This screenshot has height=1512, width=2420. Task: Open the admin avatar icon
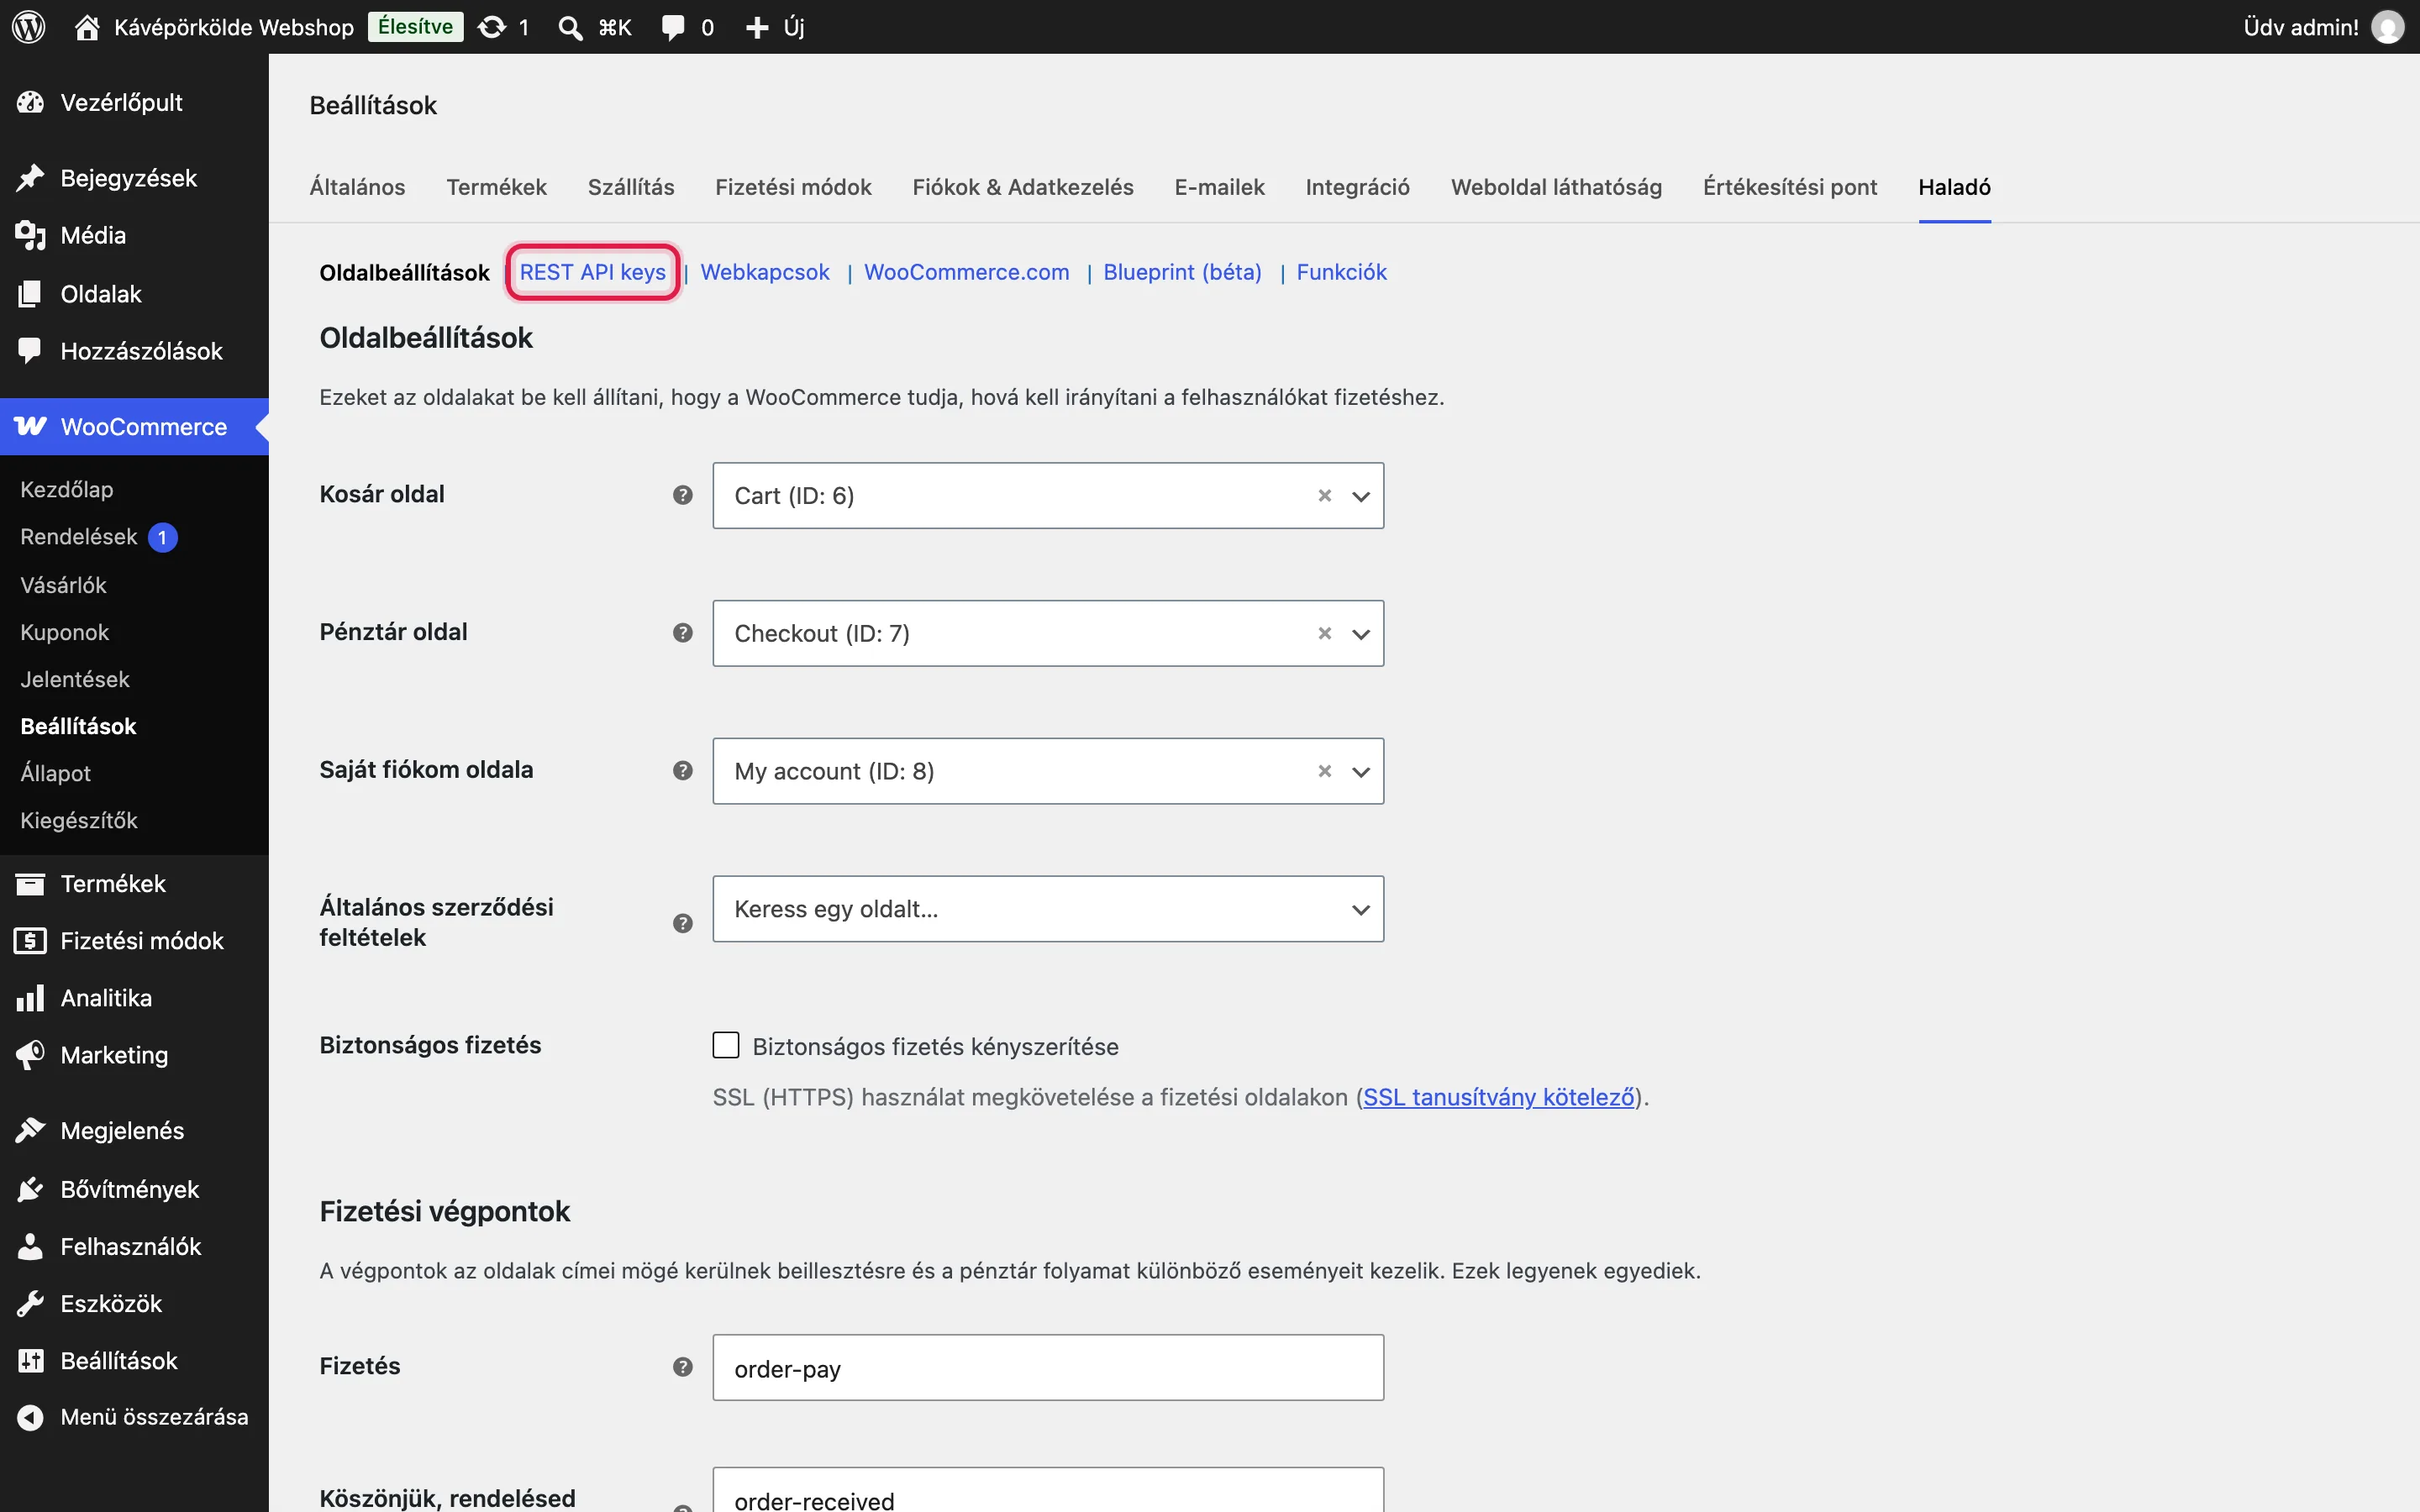[2387, 27]
